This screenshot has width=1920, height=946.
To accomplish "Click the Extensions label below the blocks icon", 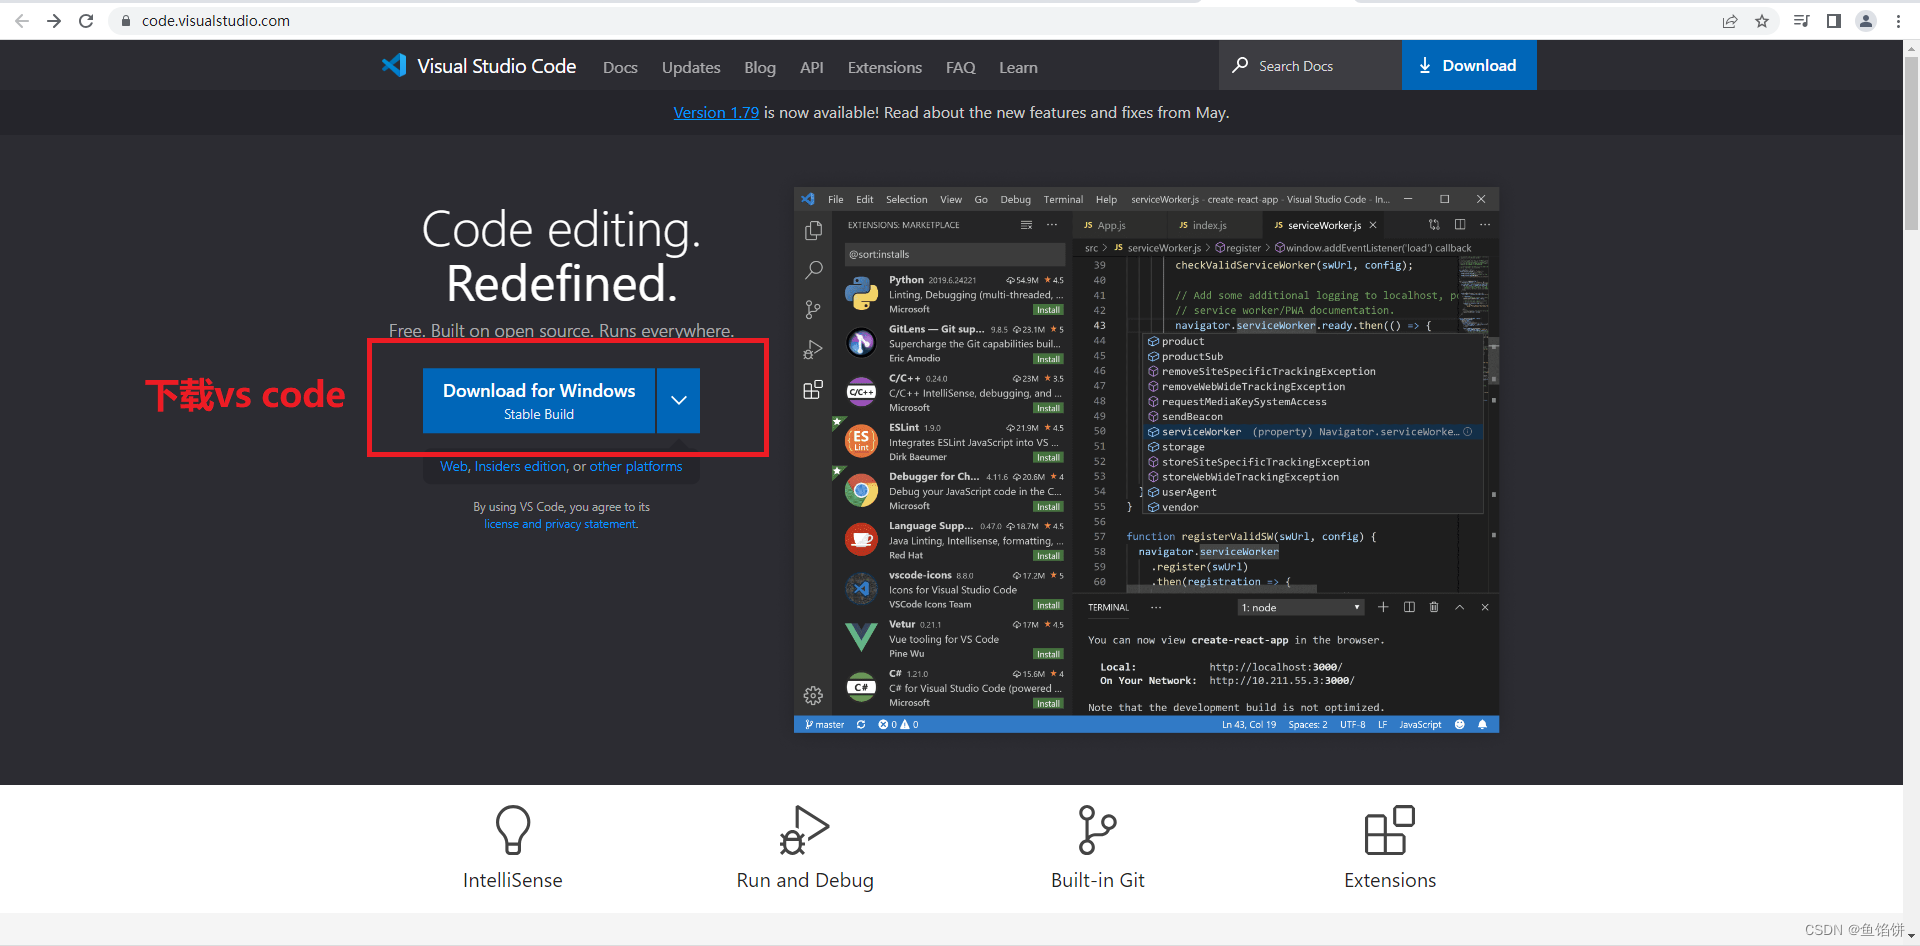I will coord(1390,880).
